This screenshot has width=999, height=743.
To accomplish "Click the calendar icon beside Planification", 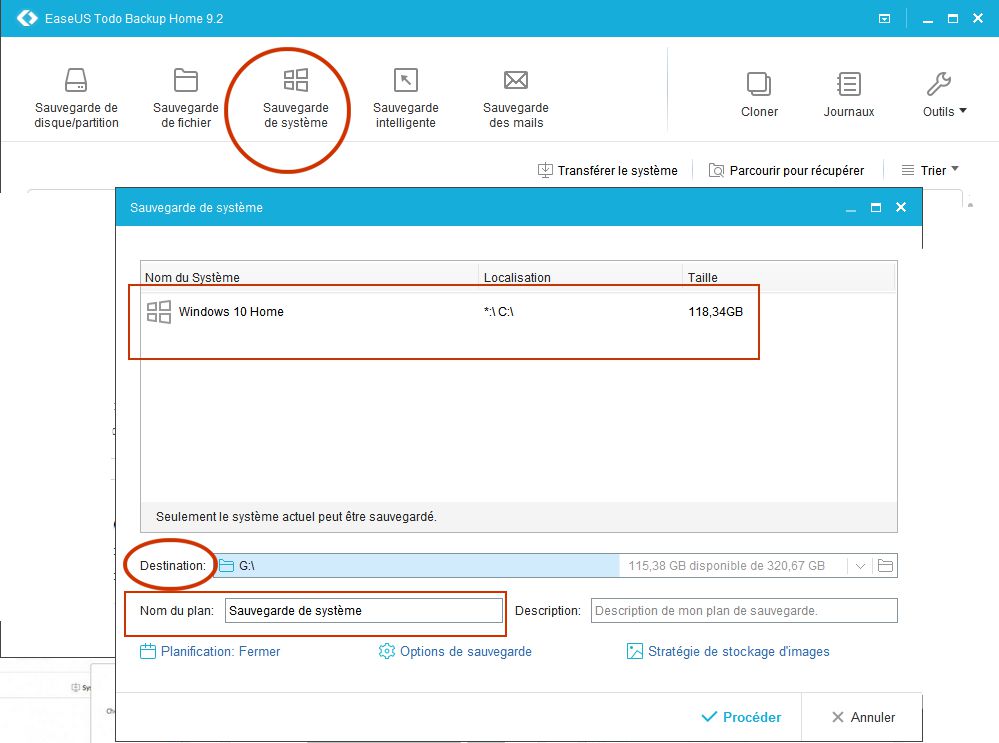I will 148,651.
